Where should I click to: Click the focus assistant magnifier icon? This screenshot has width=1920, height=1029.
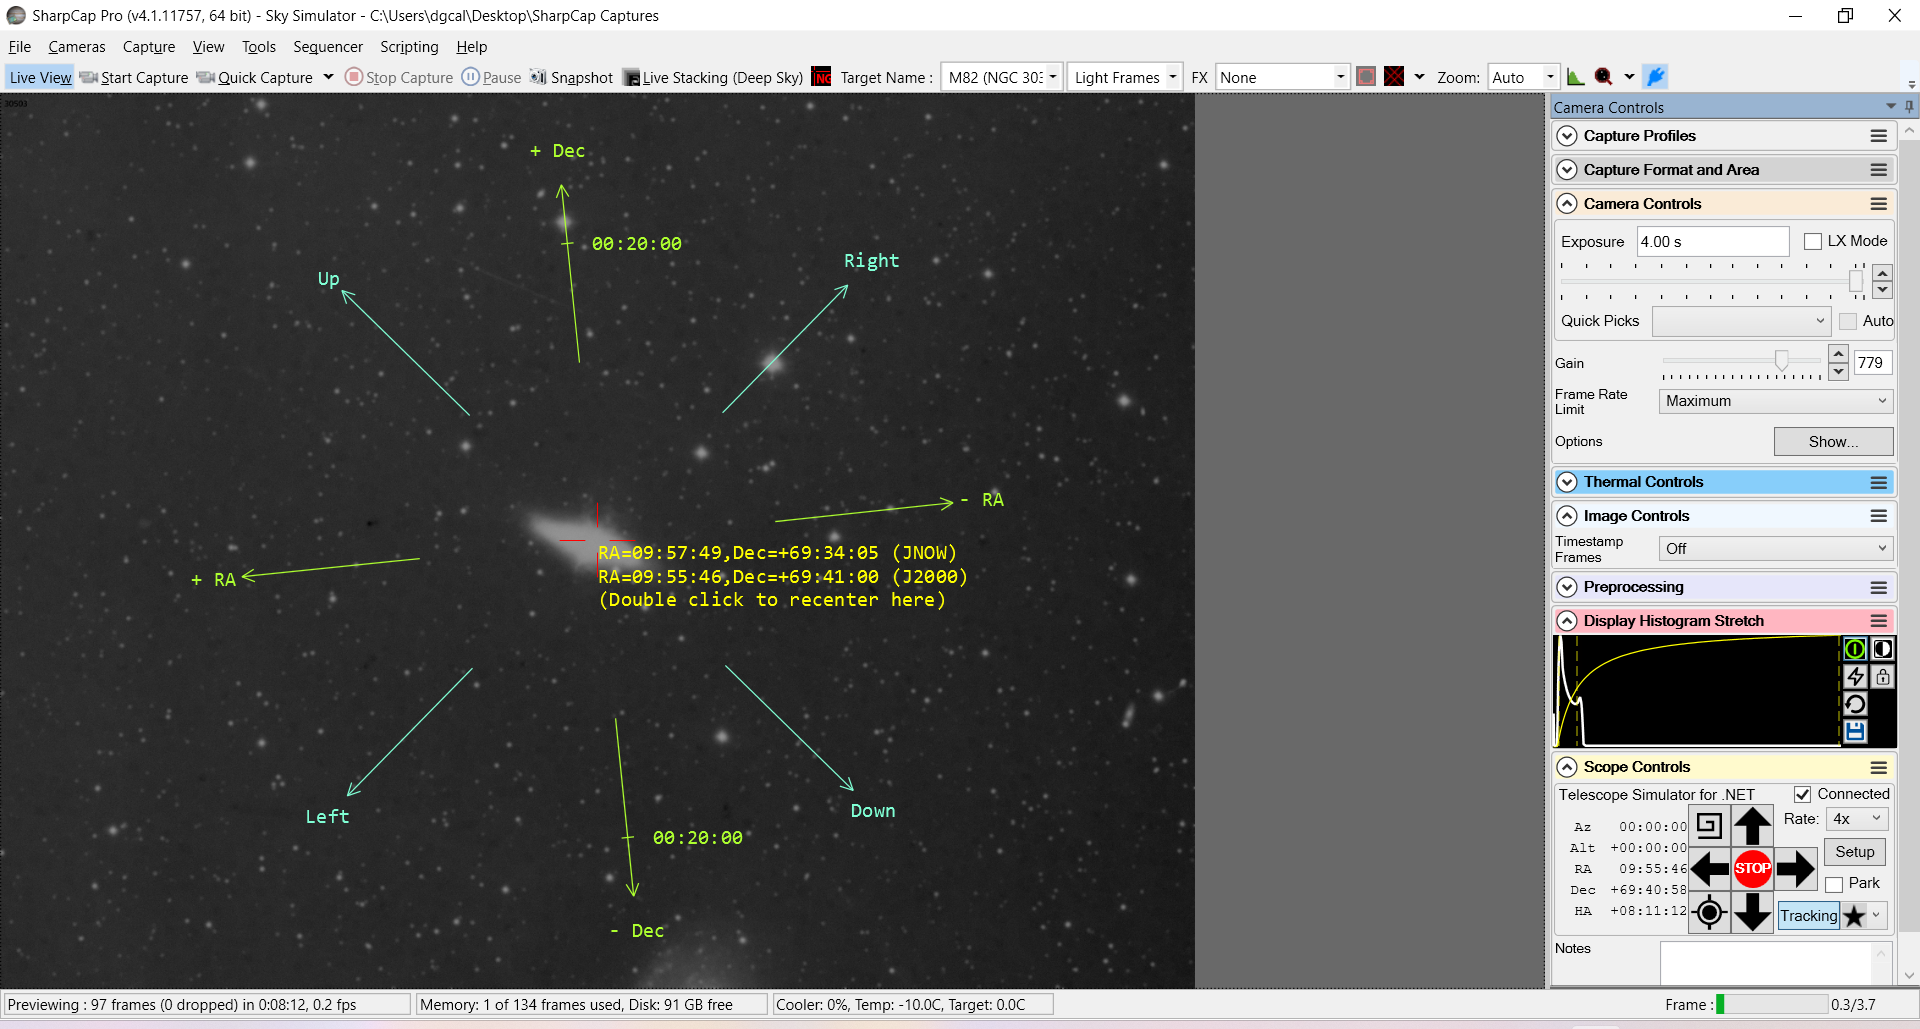[1604, 76]
